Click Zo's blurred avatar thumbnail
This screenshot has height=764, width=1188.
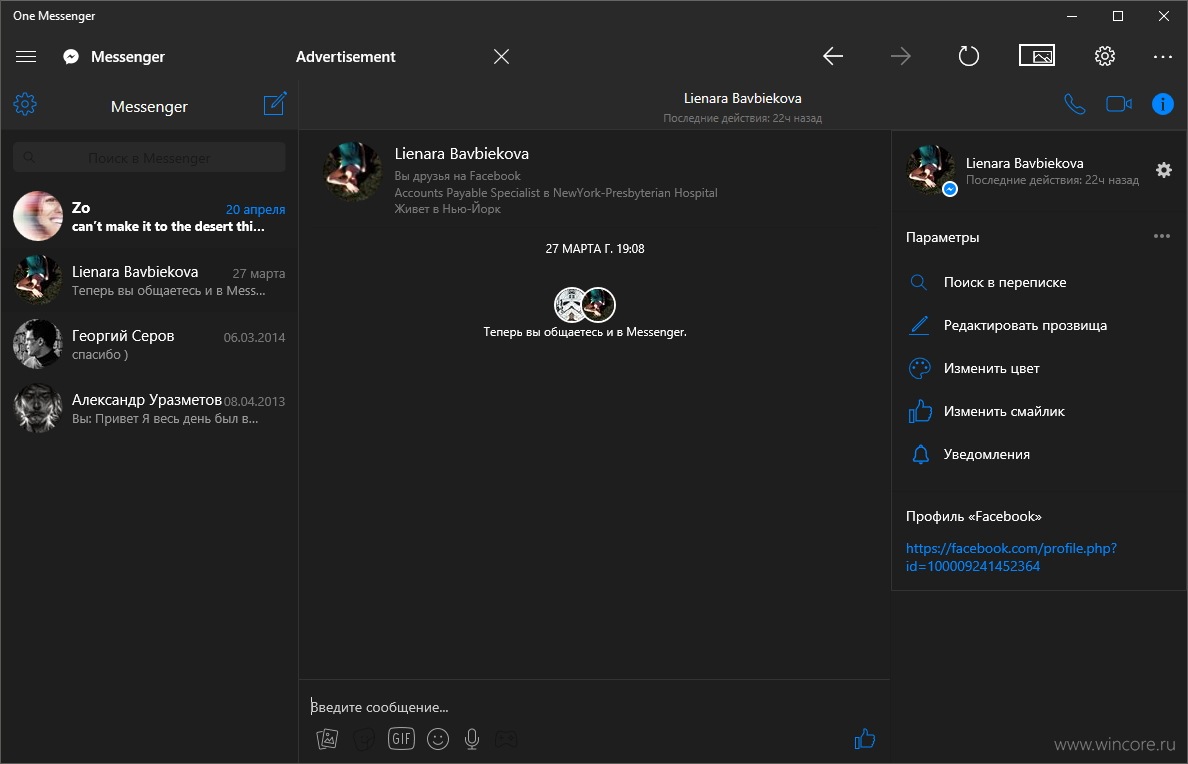point(38,216)
